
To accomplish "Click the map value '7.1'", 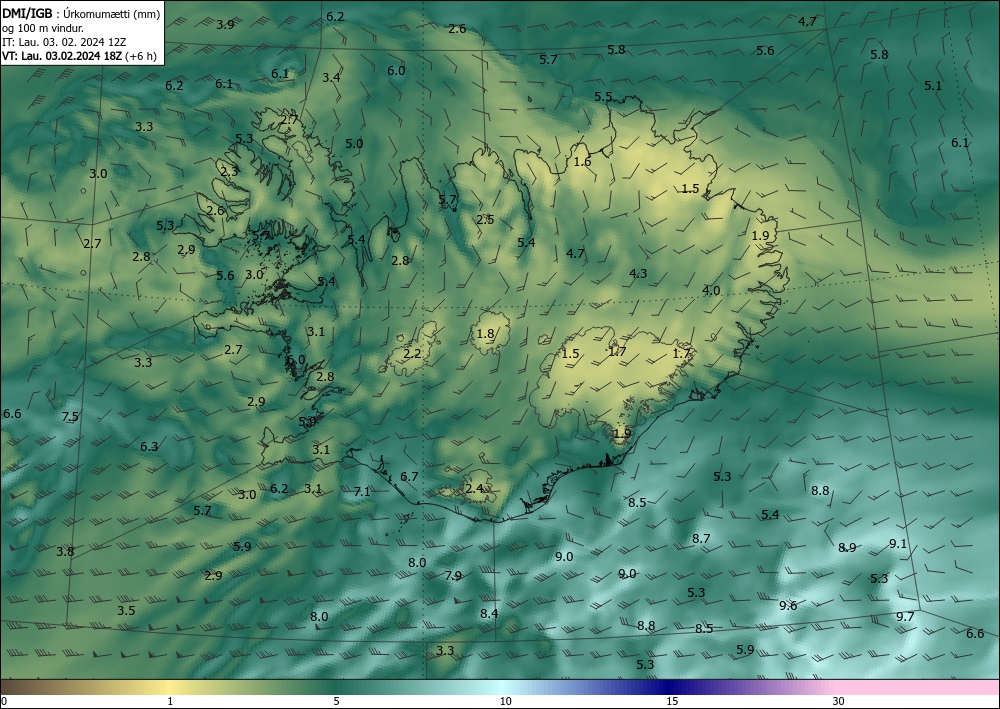I will pyautogui.click(x=362, y=492).
